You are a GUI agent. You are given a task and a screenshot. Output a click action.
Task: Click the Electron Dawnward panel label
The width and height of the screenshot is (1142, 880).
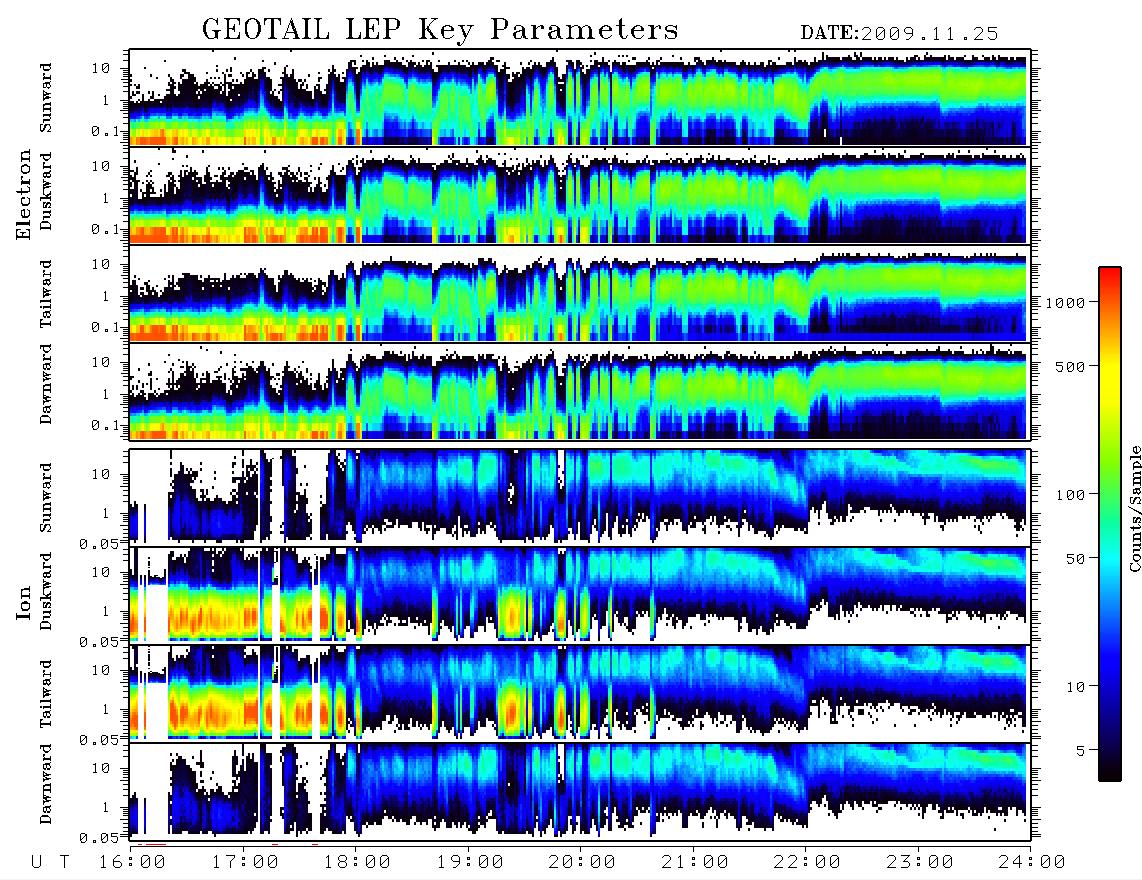pyautogui.click(x=46, y=384)
